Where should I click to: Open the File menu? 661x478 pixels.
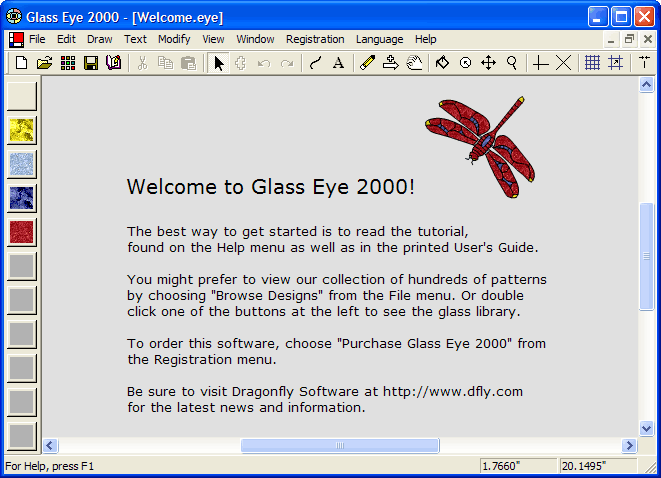[37, 39]
